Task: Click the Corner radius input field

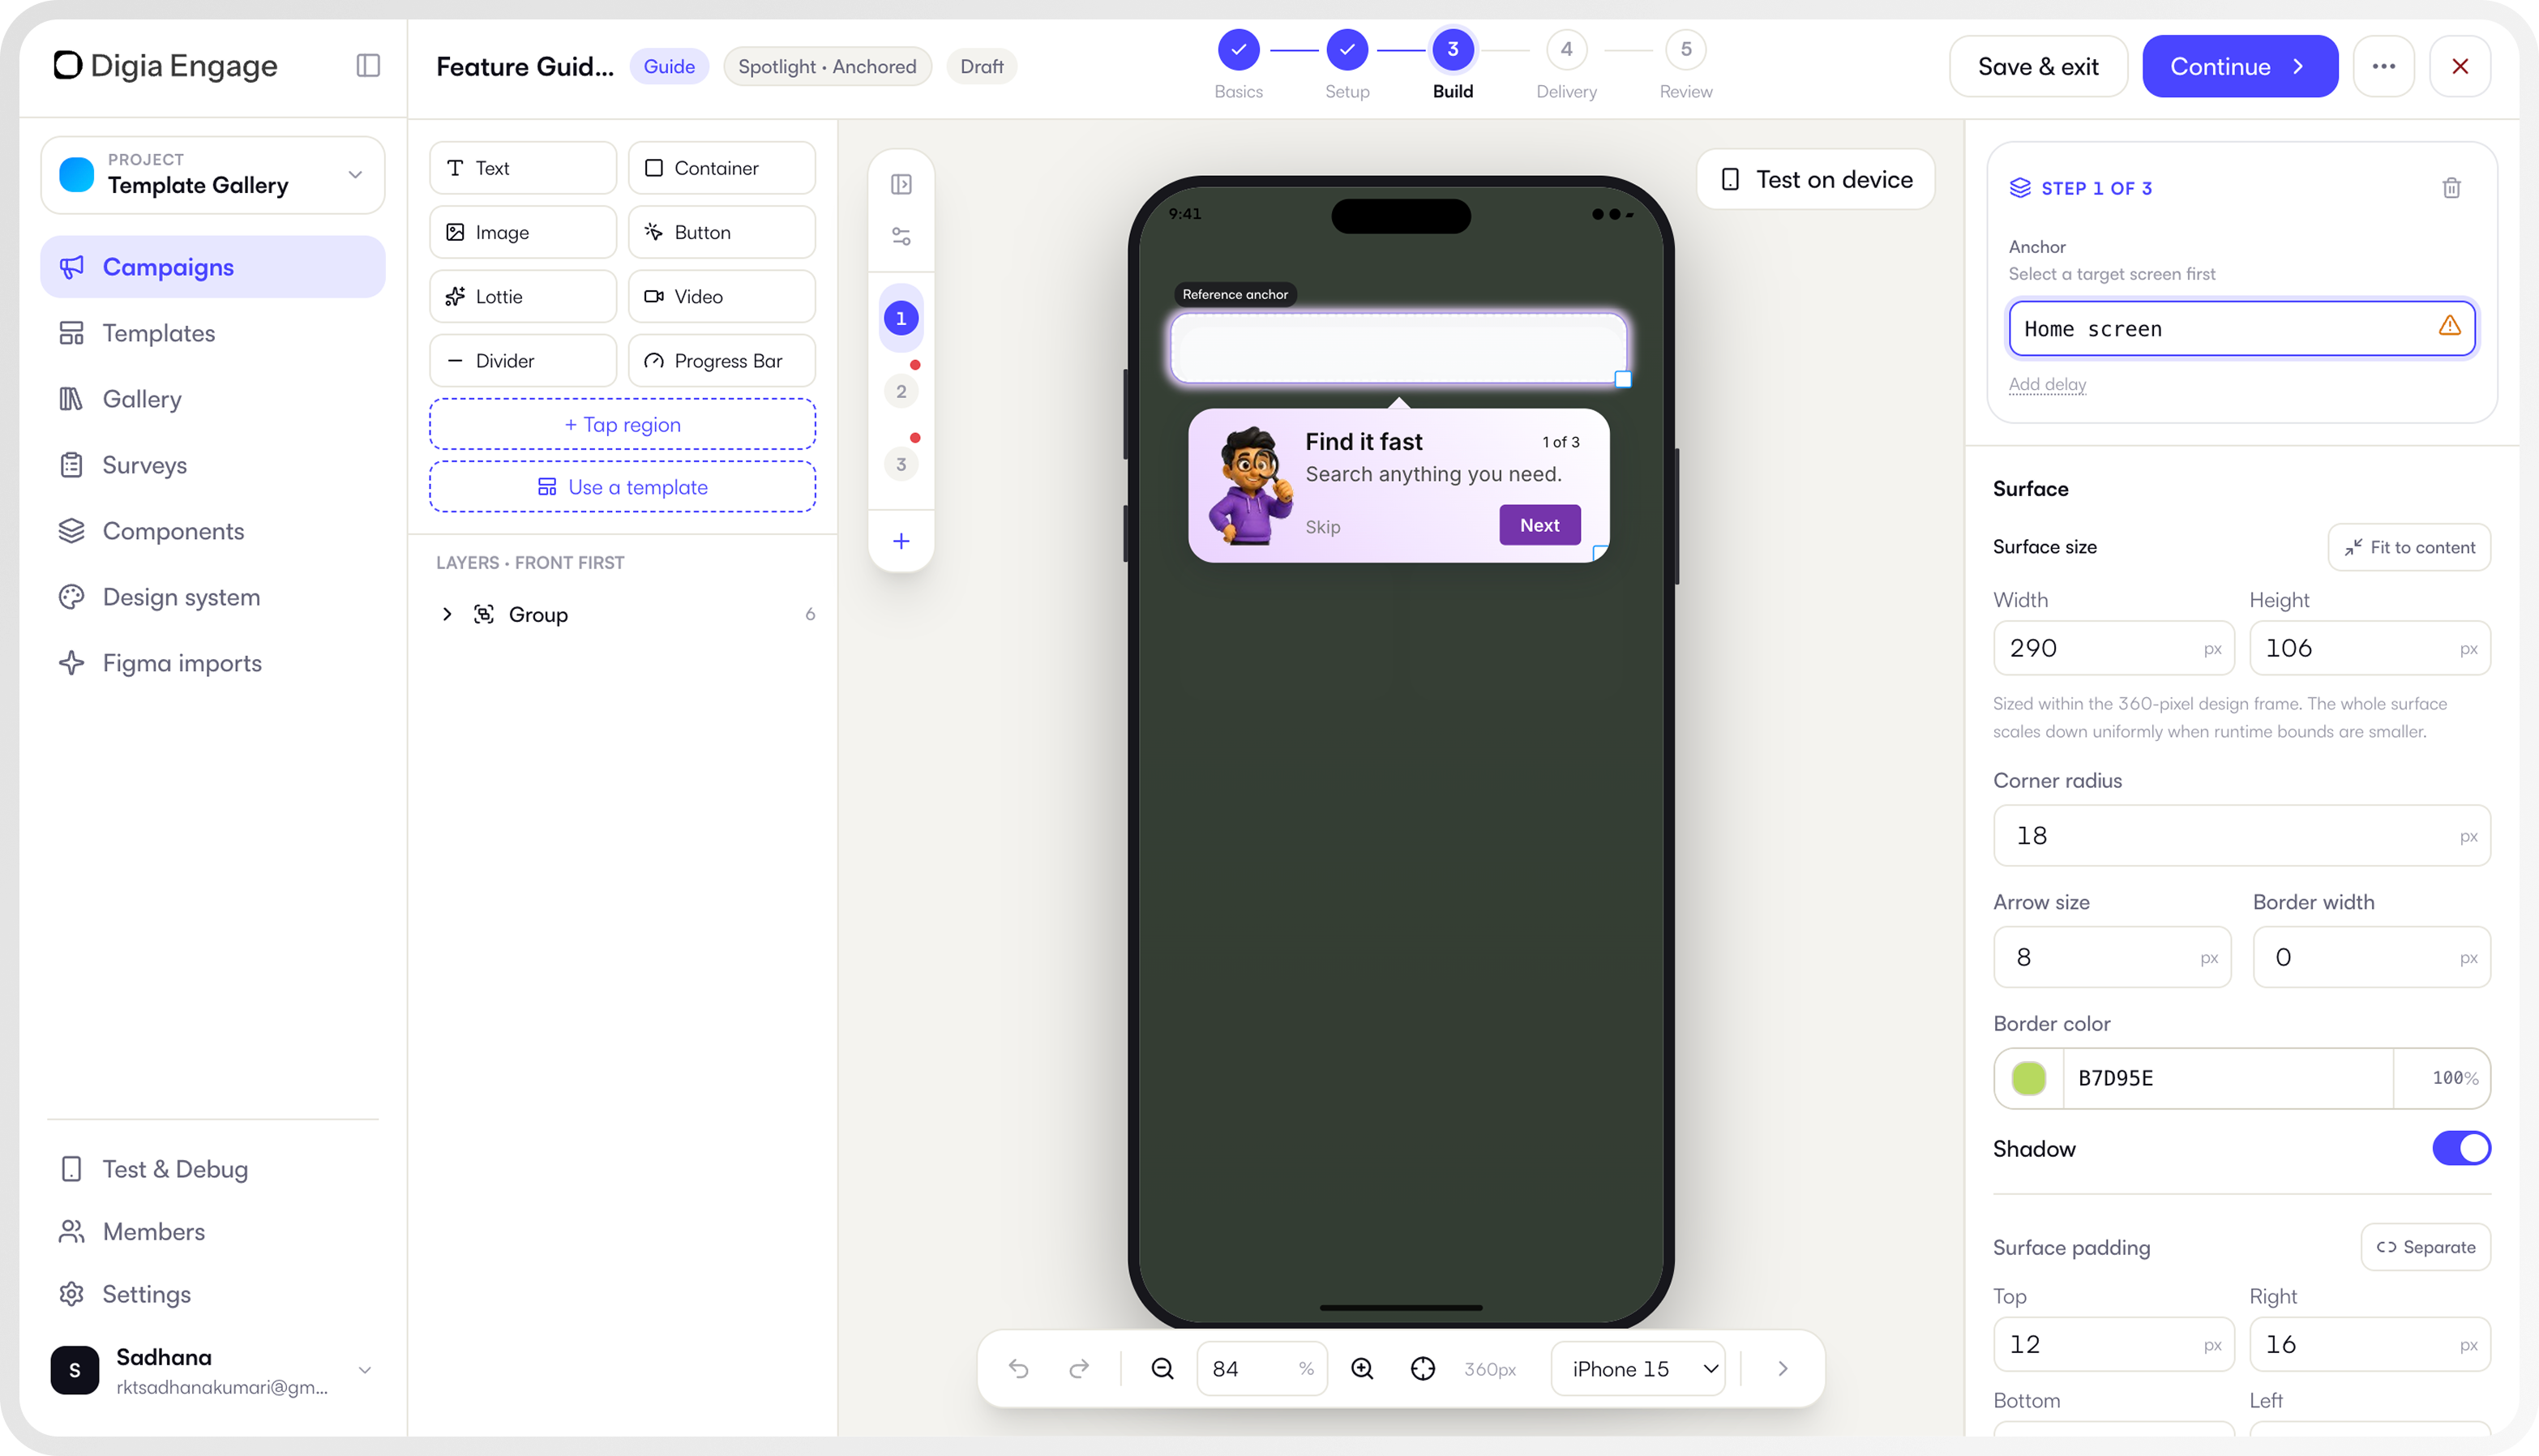Action: click(2241, 836)
